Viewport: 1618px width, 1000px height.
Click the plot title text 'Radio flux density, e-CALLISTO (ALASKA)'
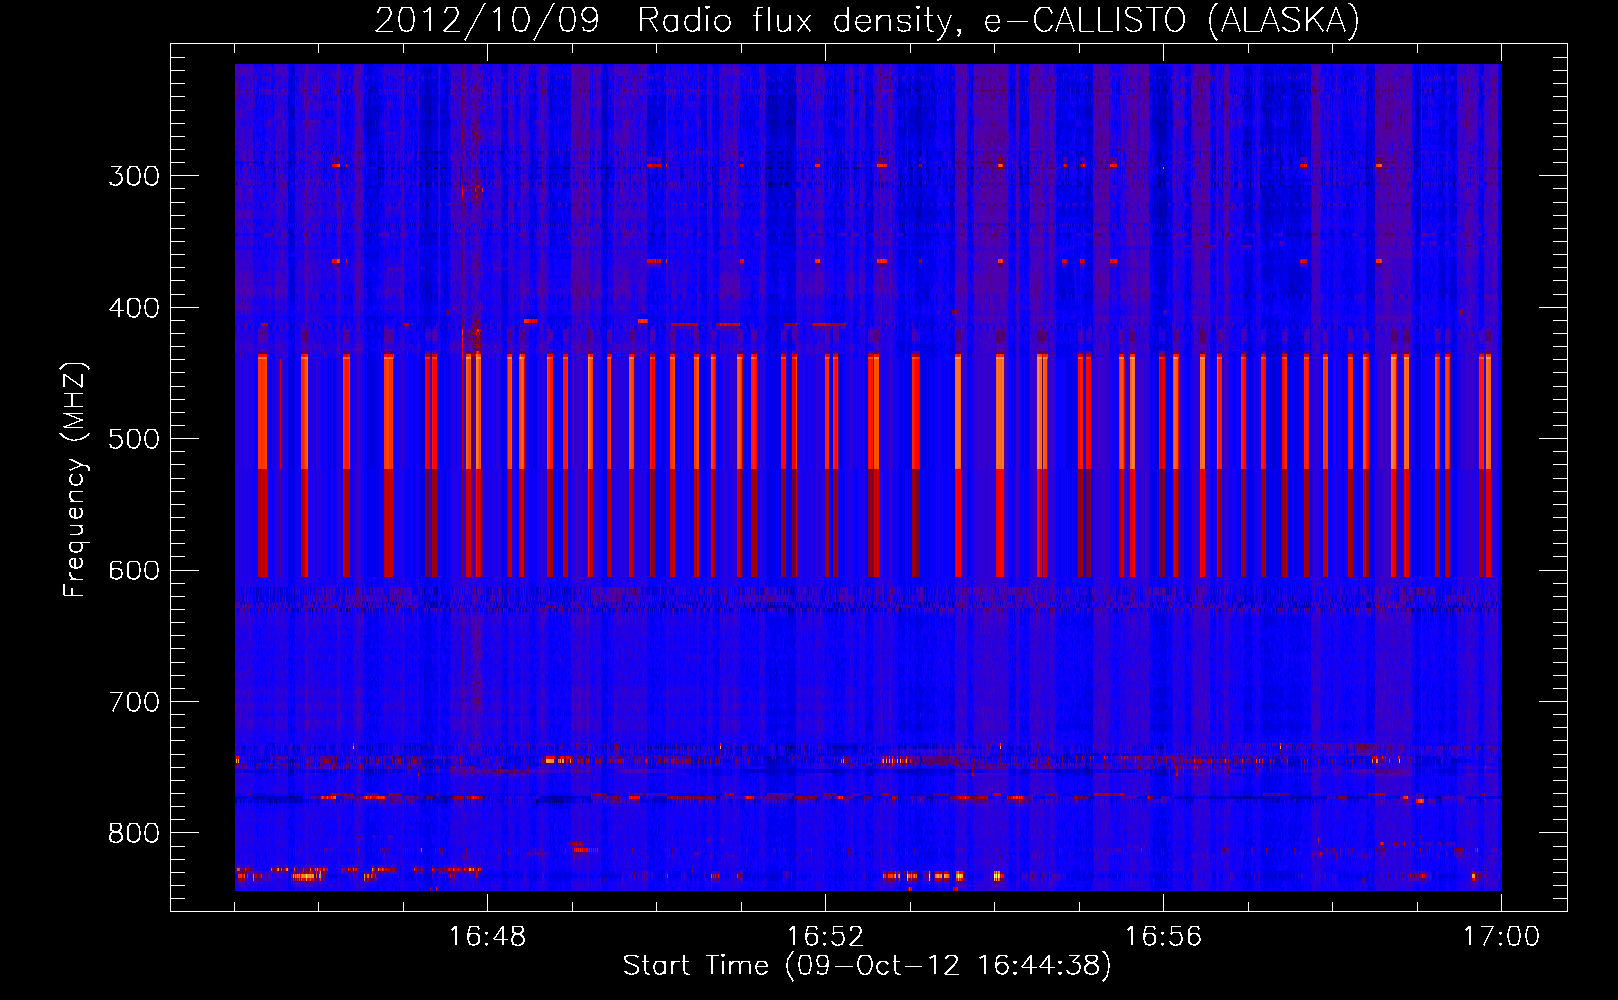click(998, 21)
